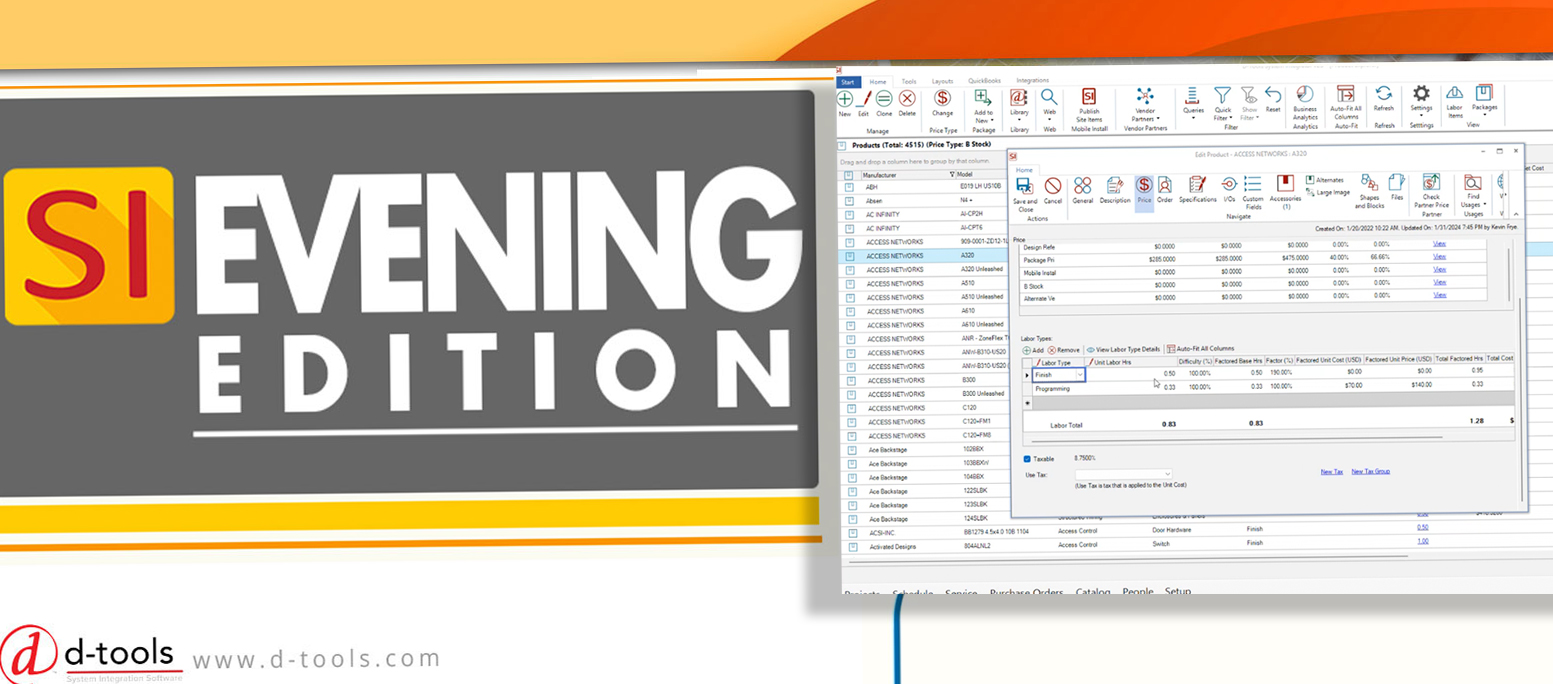Image resolution: width=1553 pixels, height=684 pixels.
Task: Uncheck the Taxable checkbox
Action: 1027,459
